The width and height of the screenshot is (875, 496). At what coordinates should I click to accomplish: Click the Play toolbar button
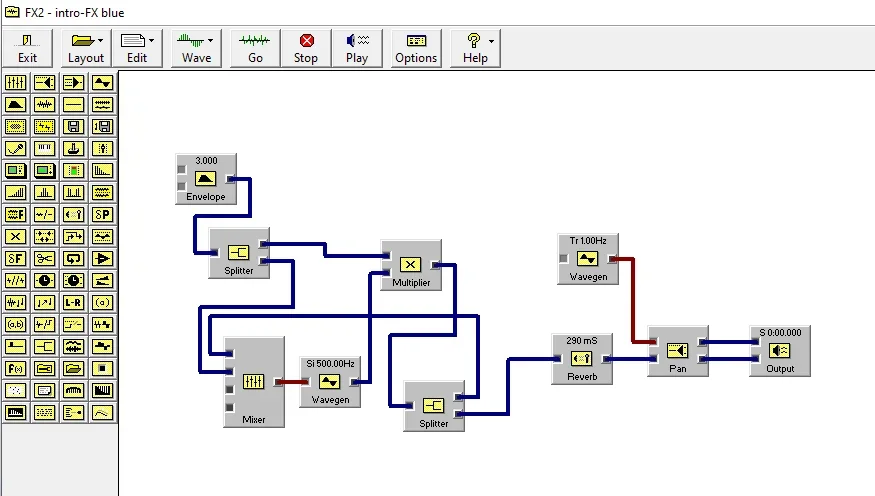point(357,48)
